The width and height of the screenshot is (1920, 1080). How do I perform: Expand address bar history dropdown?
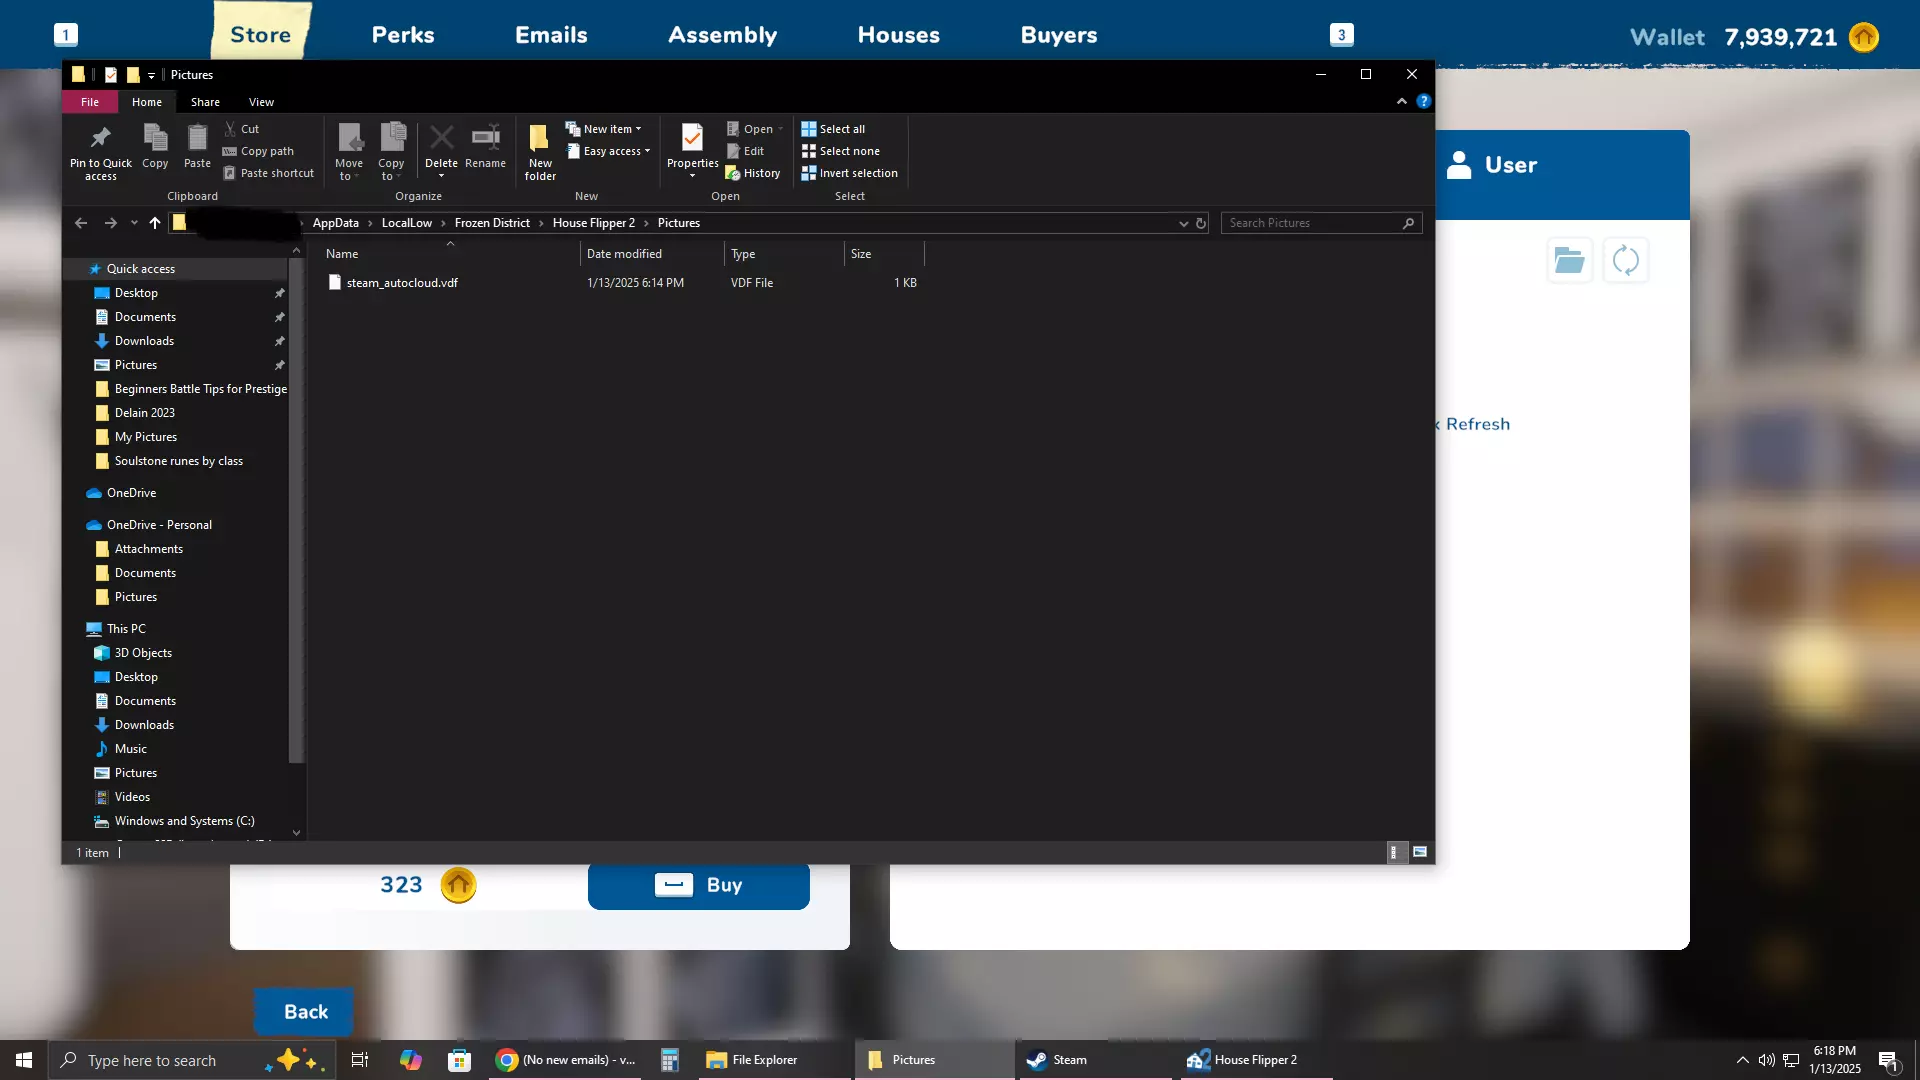[1183, 223]
